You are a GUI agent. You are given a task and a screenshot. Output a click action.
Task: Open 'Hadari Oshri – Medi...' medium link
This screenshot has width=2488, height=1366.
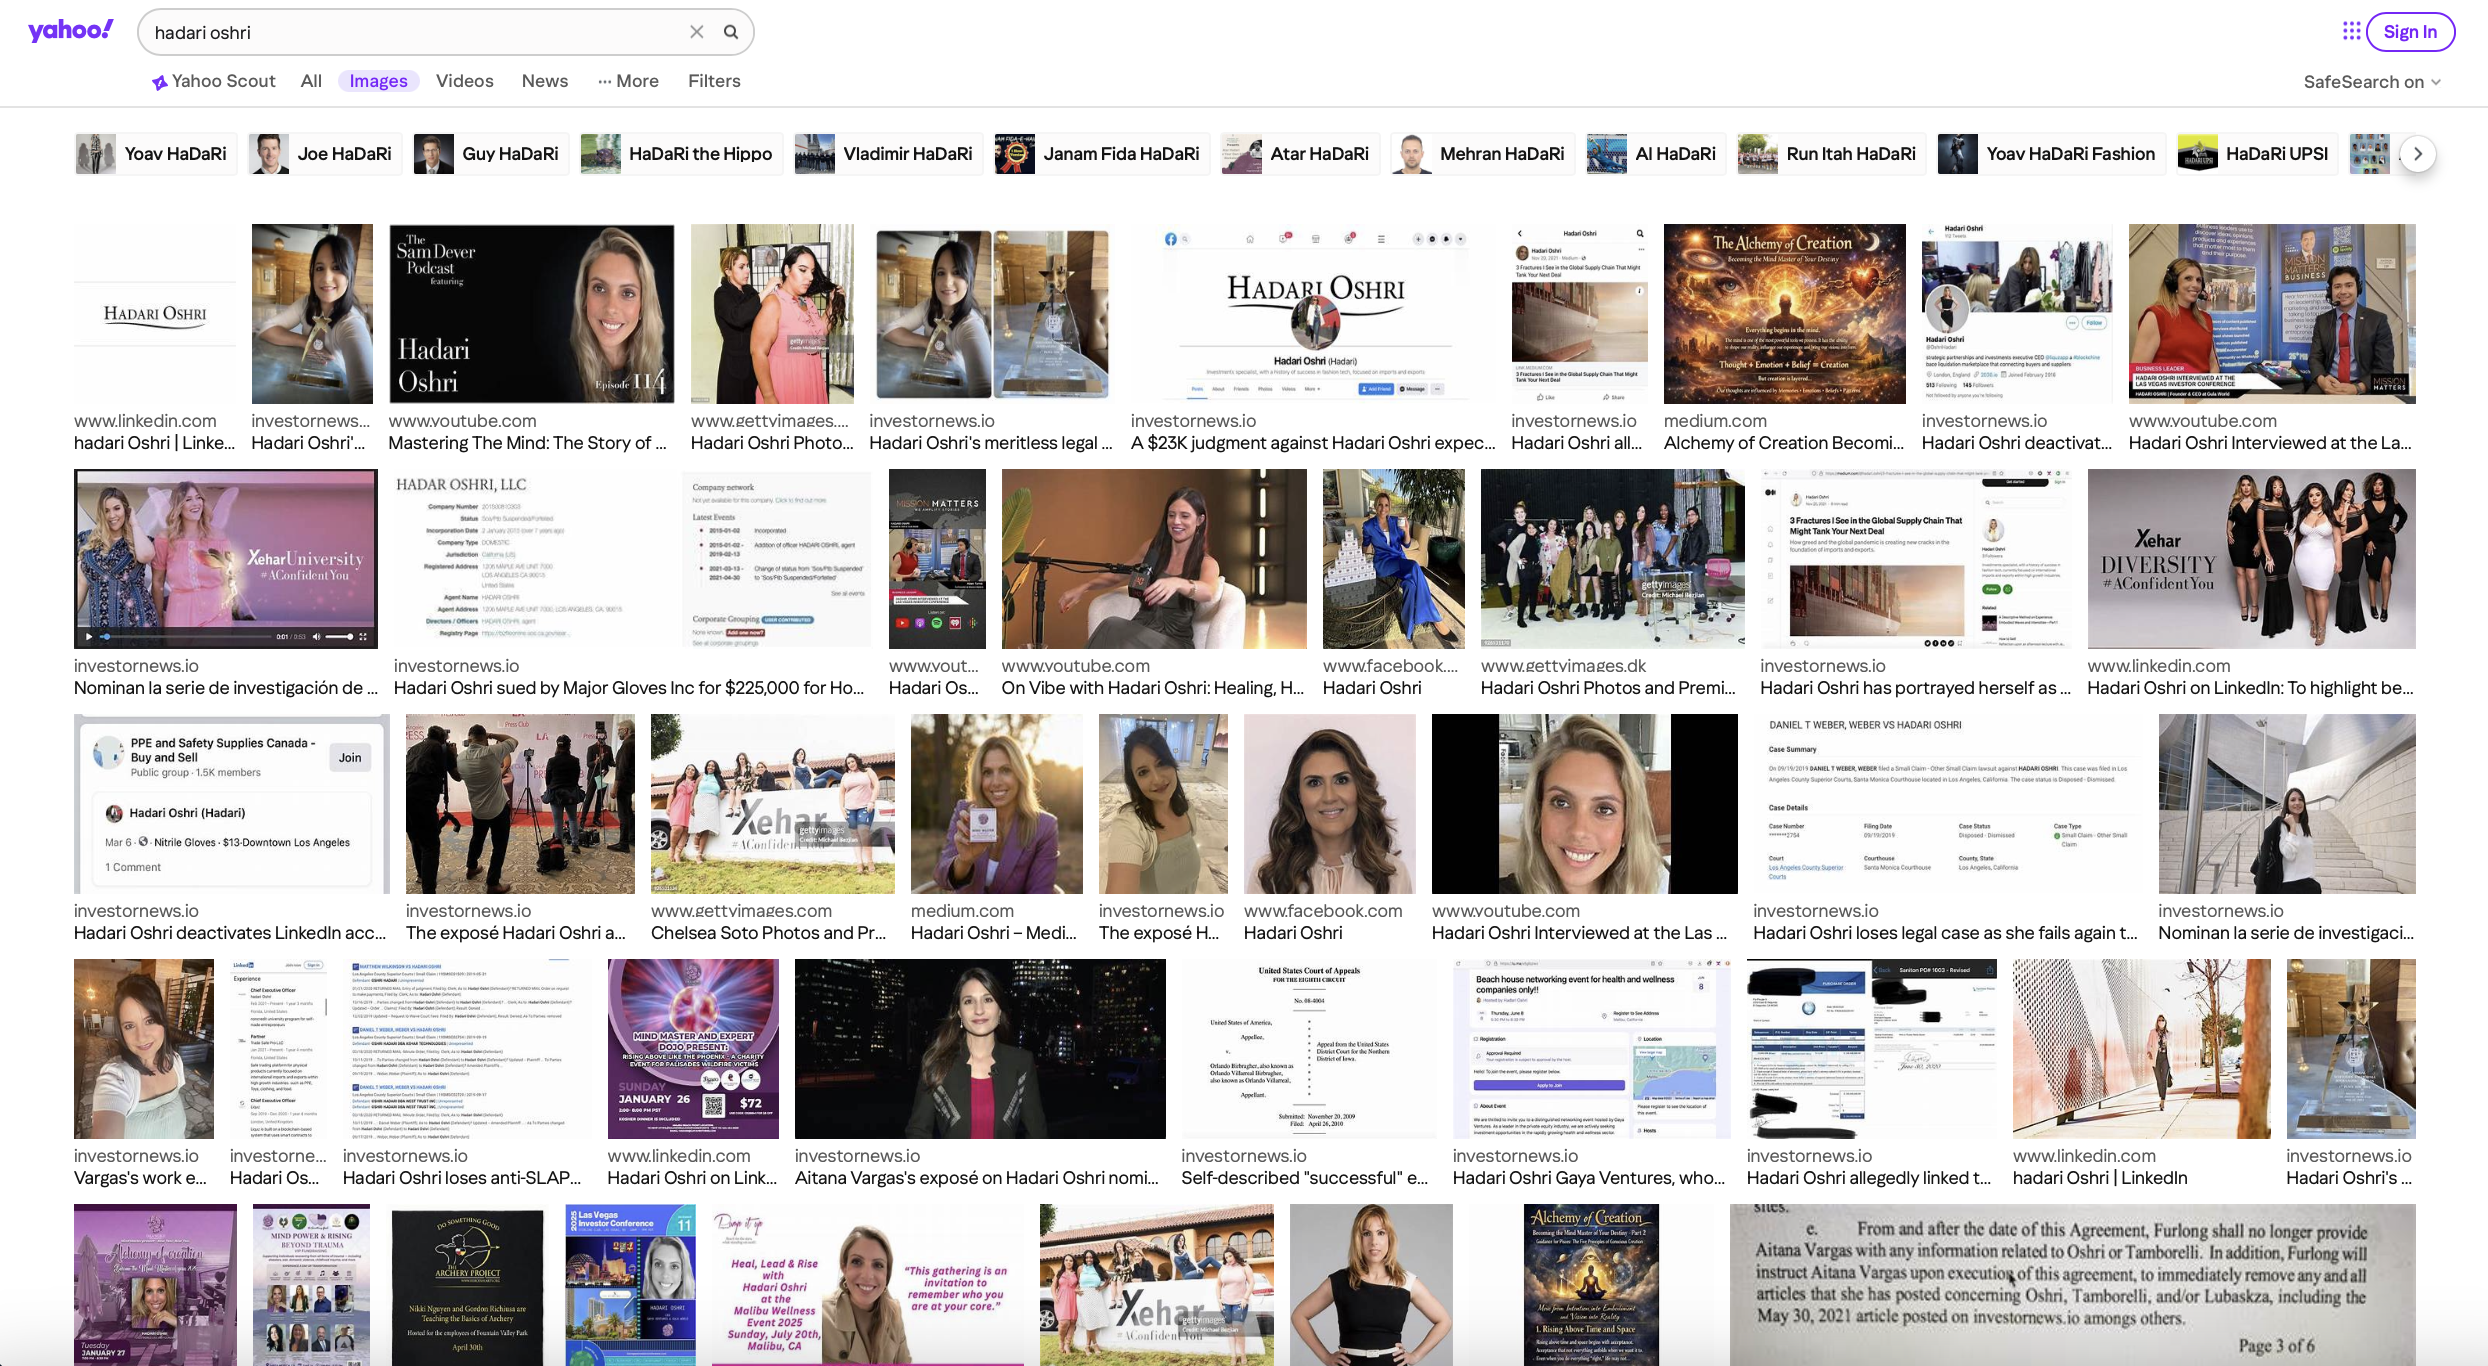[994, 933]
